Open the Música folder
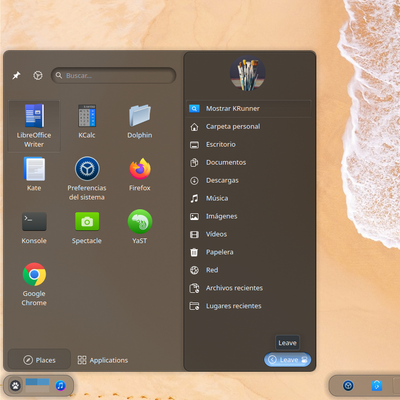The height and width of the screenshot is (400, 400). click(x=249, y=198)
